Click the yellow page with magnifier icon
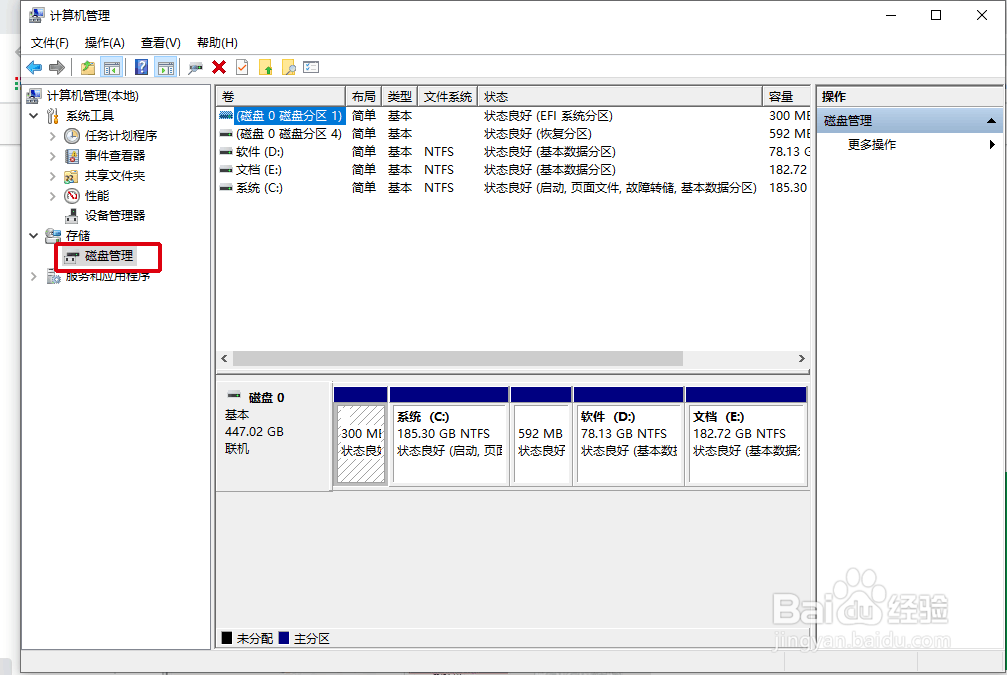Viewport: 1007px width, 675px height. (289, 67)
